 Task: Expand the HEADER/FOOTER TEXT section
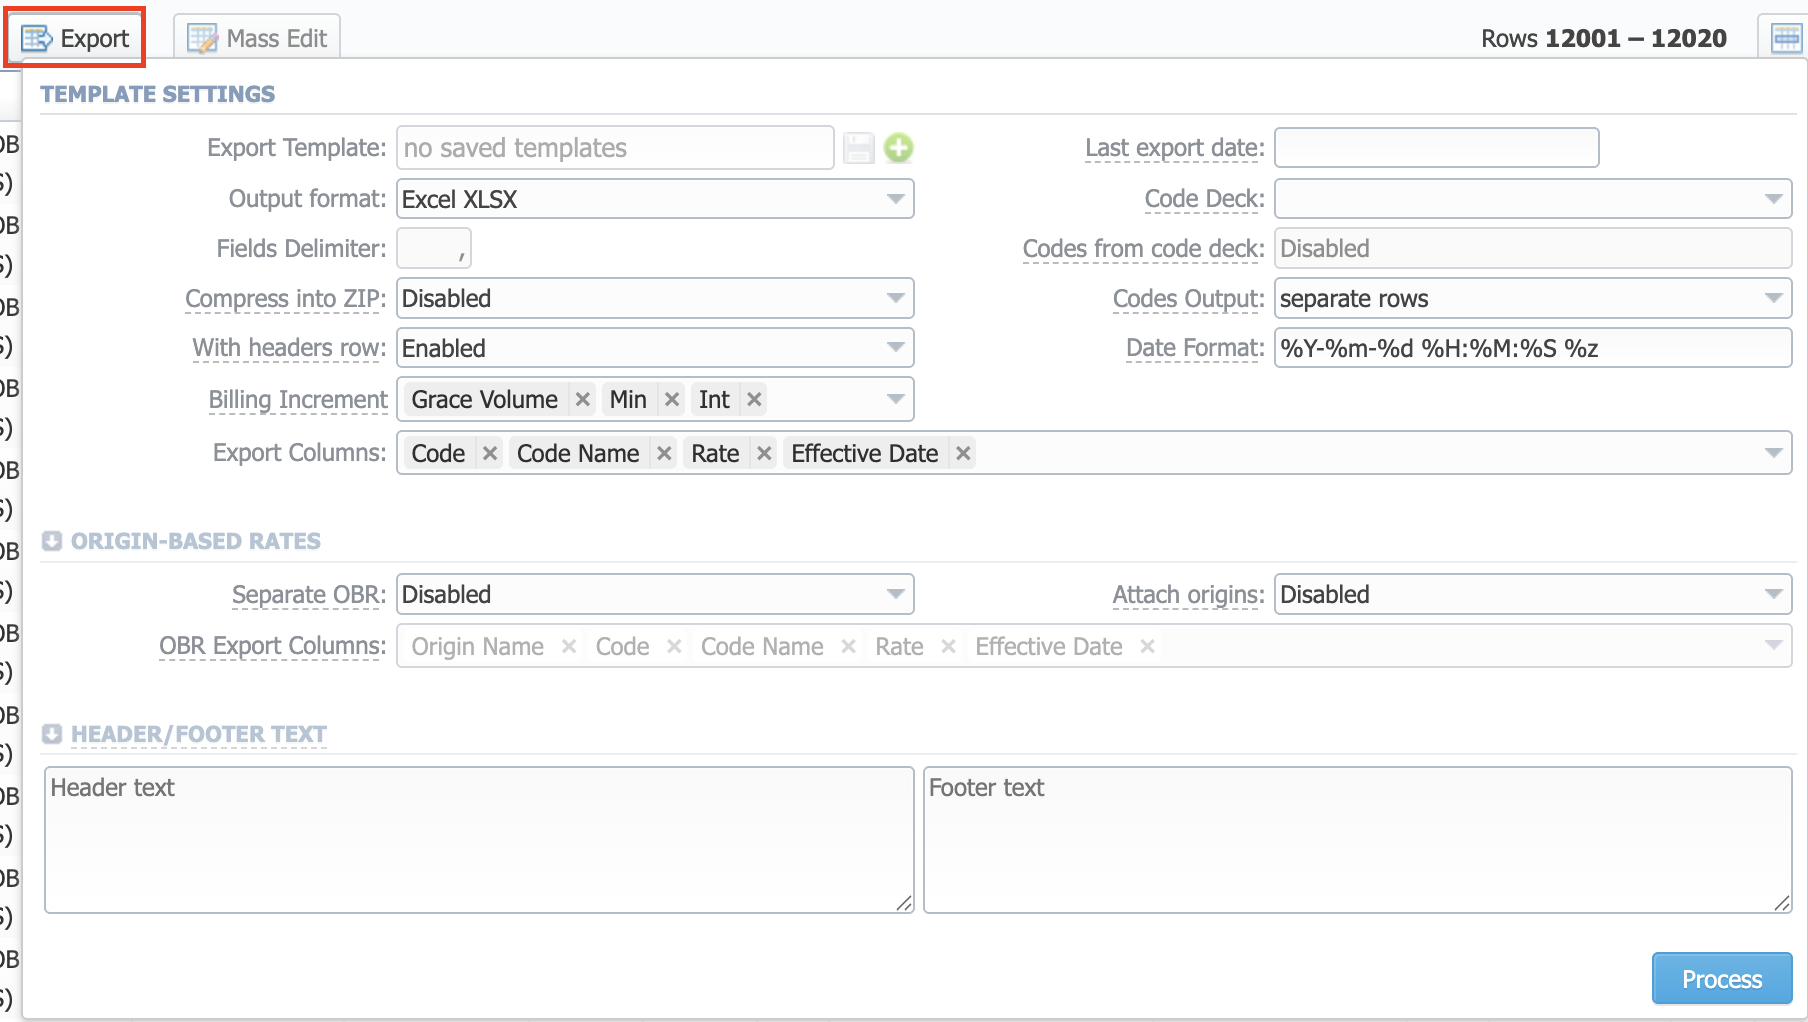click(51, 734)
